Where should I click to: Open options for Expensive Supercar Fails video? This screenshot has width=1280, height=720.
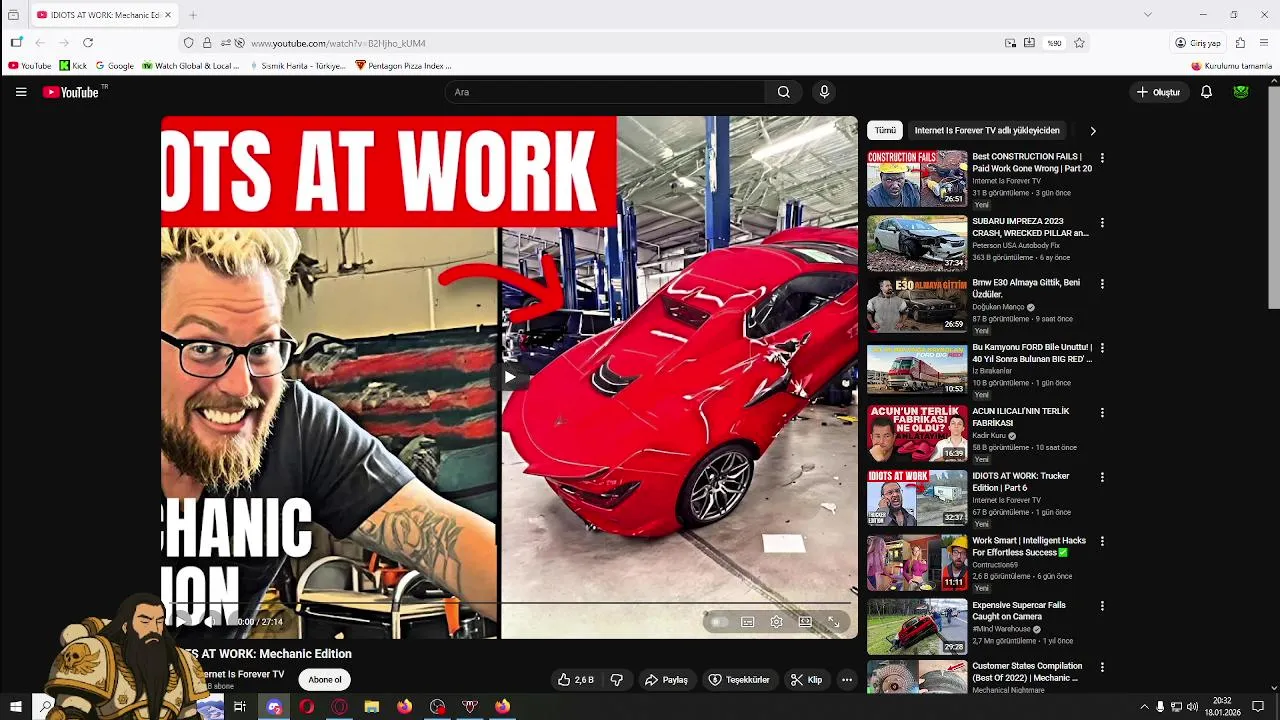click(x=1102, y=606)
